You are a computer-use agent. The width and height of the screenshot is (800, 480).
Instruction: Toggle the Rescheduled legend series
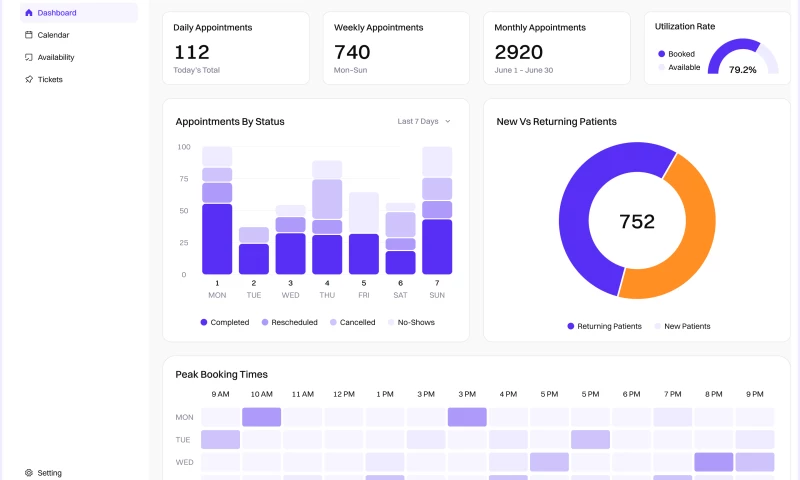(290, 322)
